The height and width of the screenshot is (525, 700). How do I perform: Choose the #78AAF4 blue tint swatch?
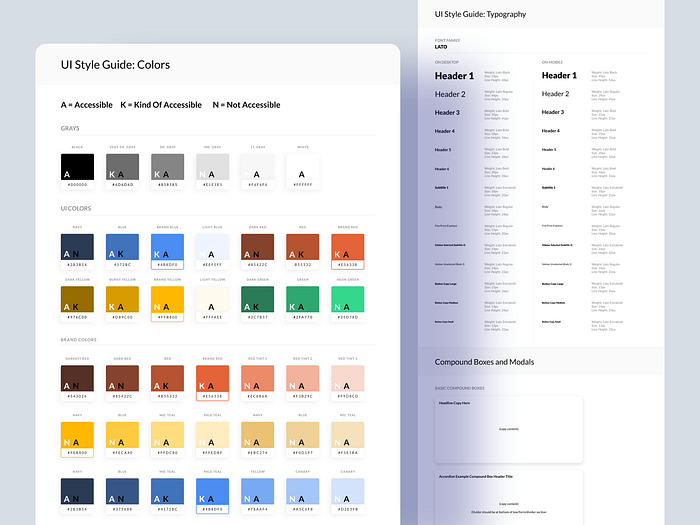click(258, 496)
